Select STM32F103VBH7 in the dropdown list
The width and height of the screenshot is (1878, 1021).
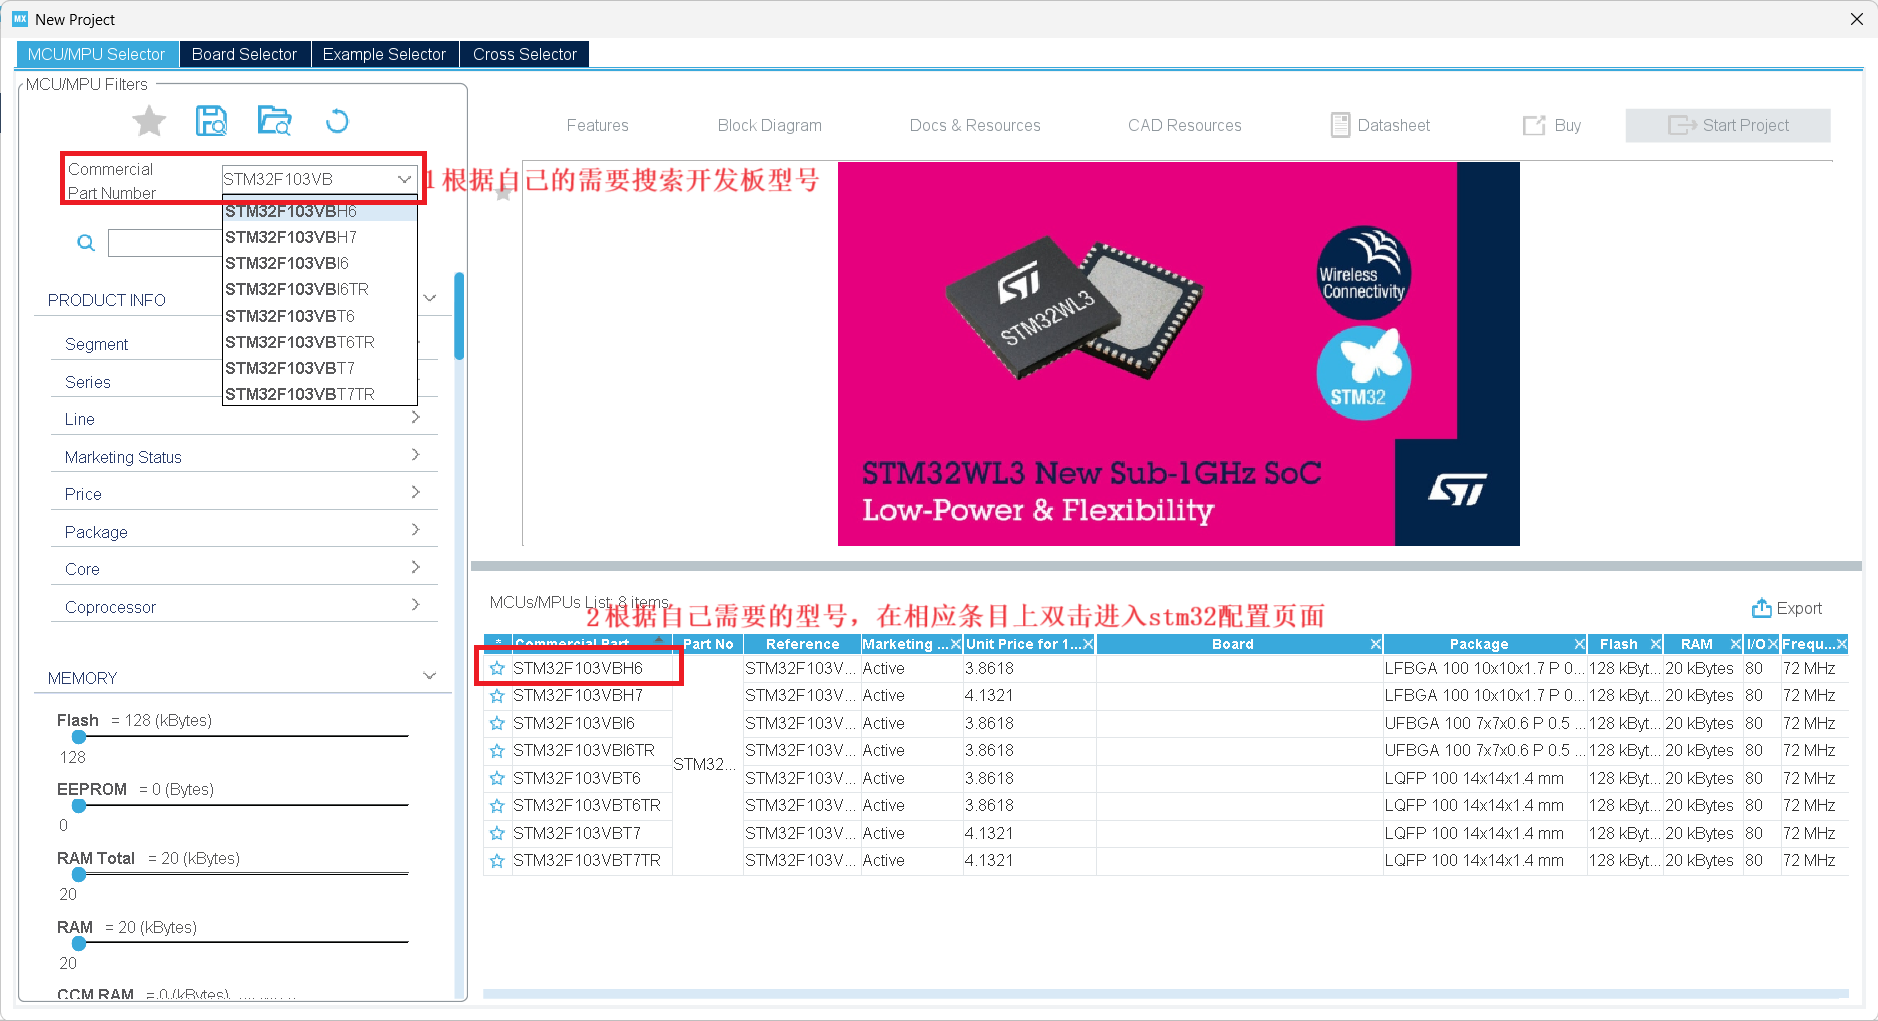coord(319,237)
